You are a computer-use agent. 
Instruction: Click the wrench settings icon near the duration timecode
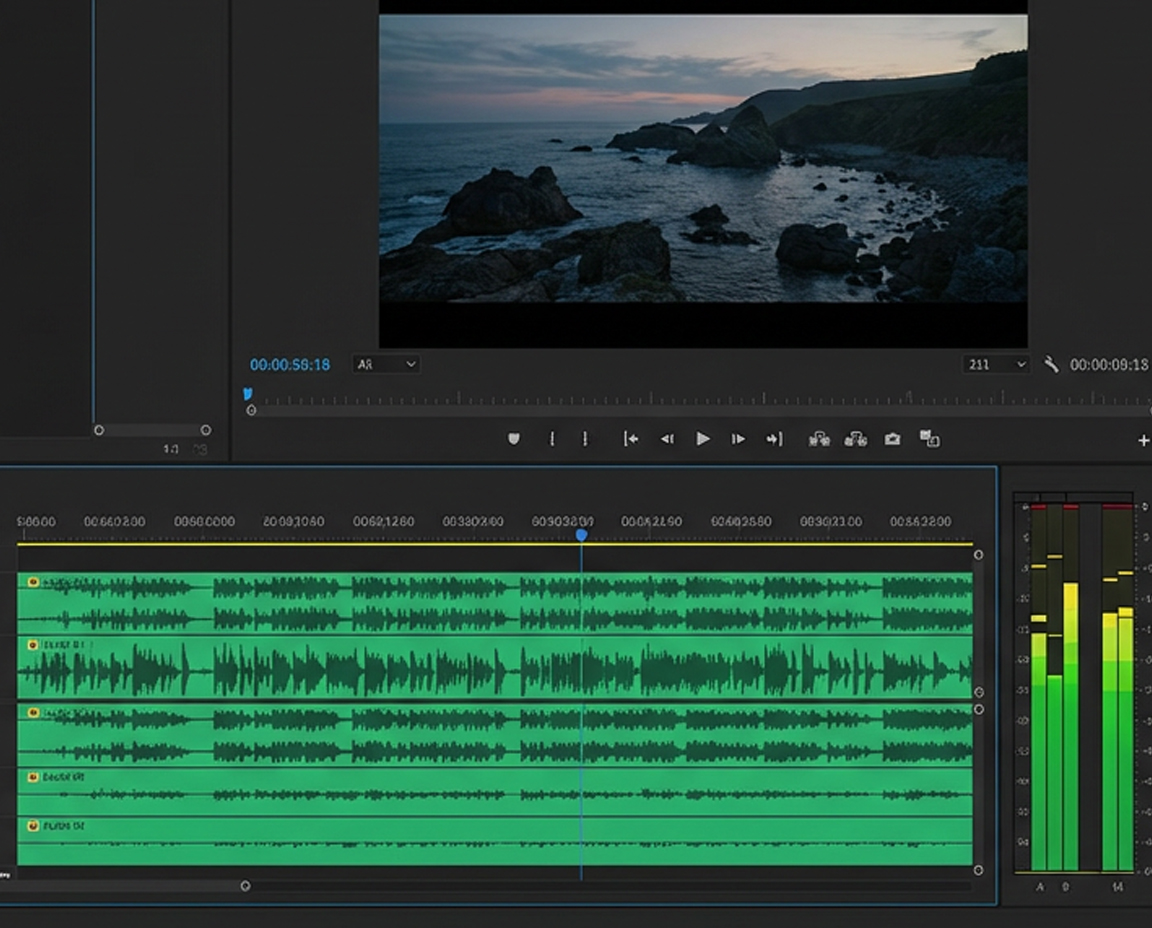click(1051, 365)
